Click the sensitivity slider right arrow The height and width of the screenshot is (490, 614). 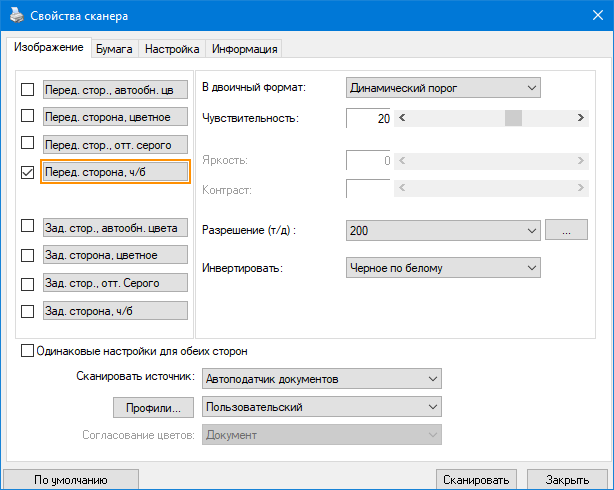tap(582, 118)
